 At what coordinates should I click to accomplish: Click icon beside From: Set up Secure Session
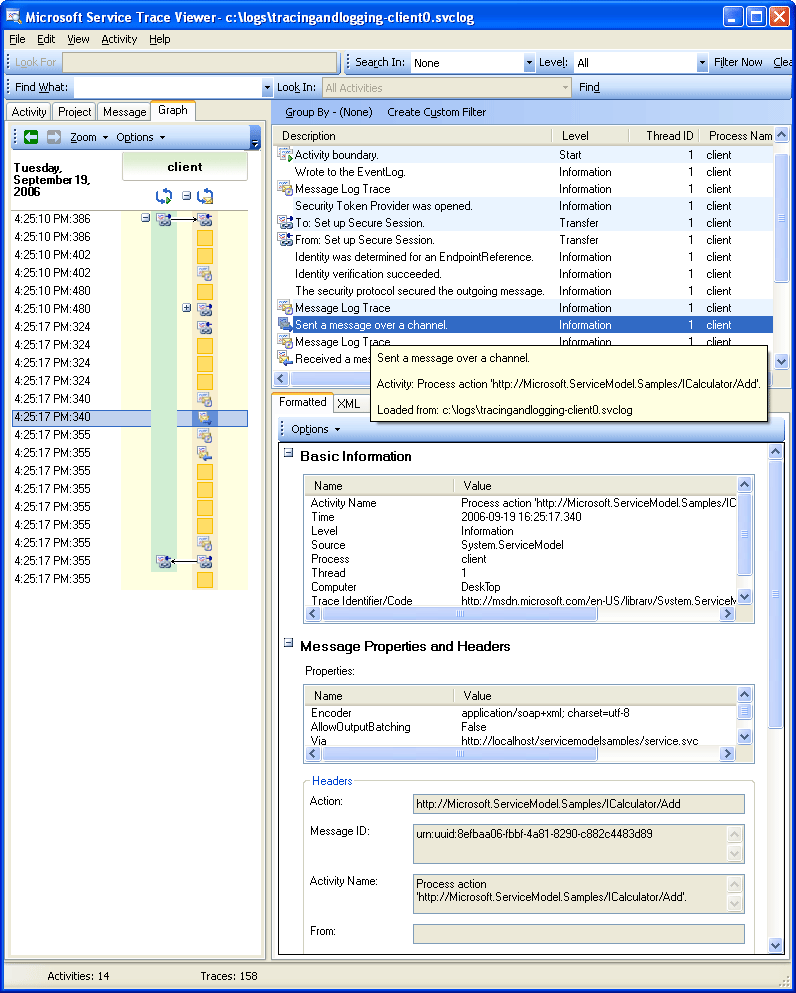284,239
